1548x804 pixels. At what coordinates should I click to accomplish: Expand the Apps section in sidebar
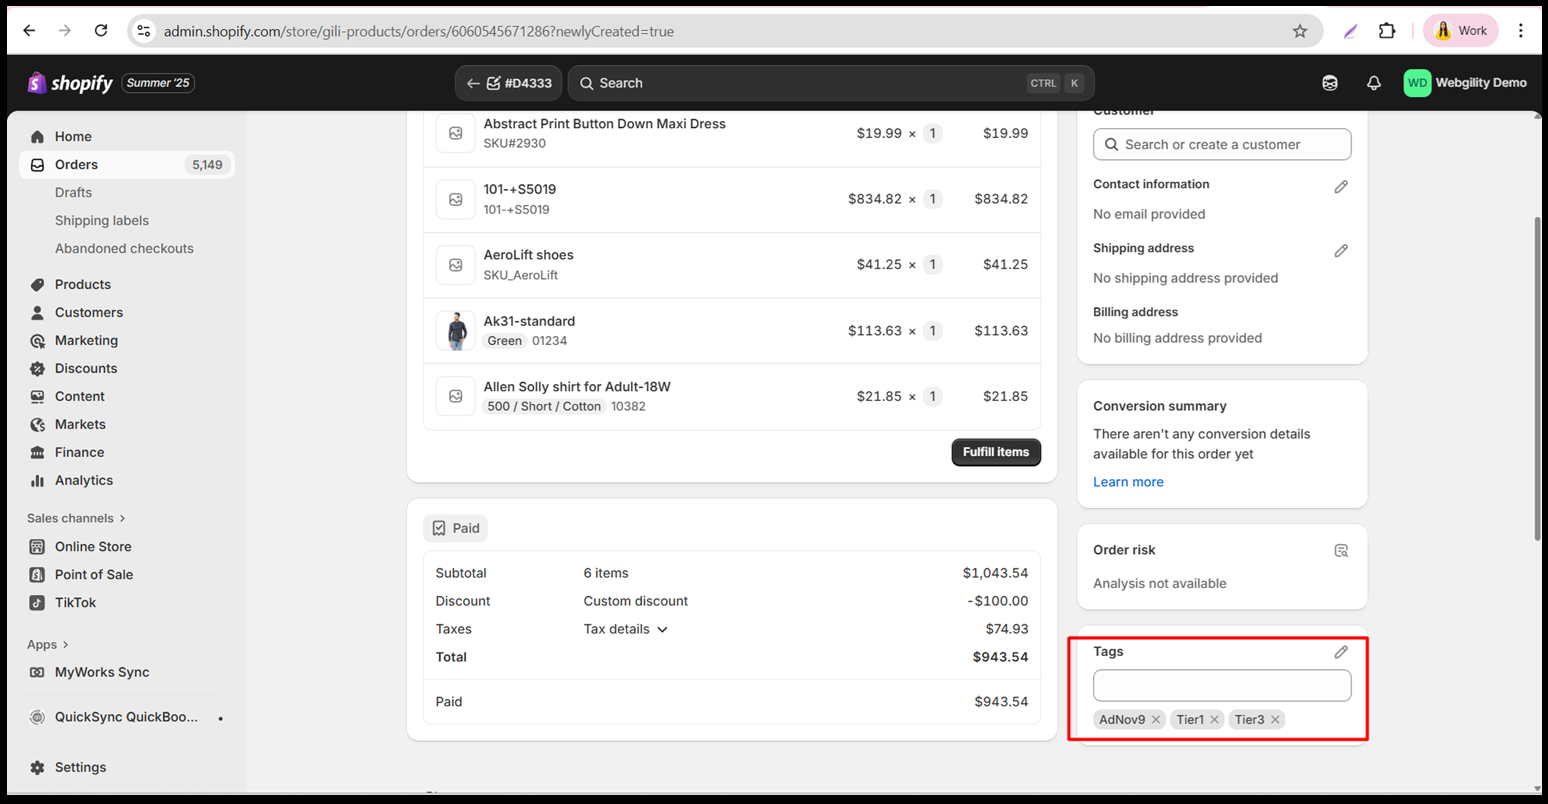[x=48, y=645]
